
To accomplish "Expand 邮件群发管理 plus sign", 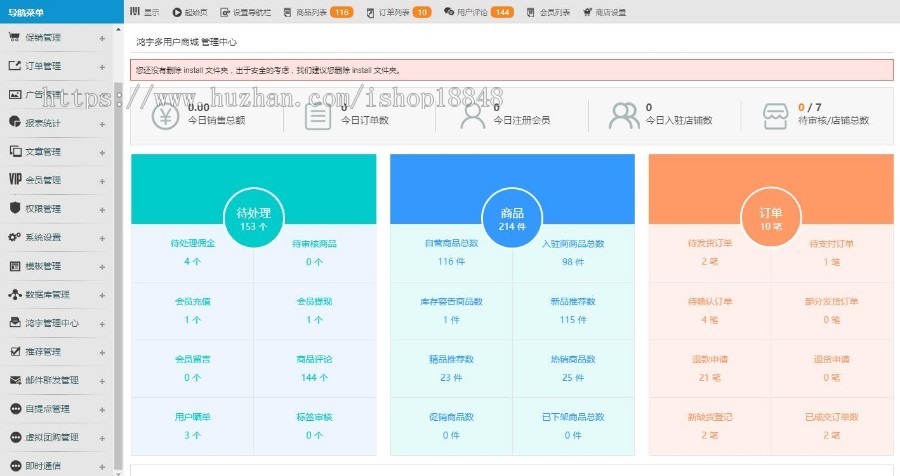I will [x=102, y=381].
